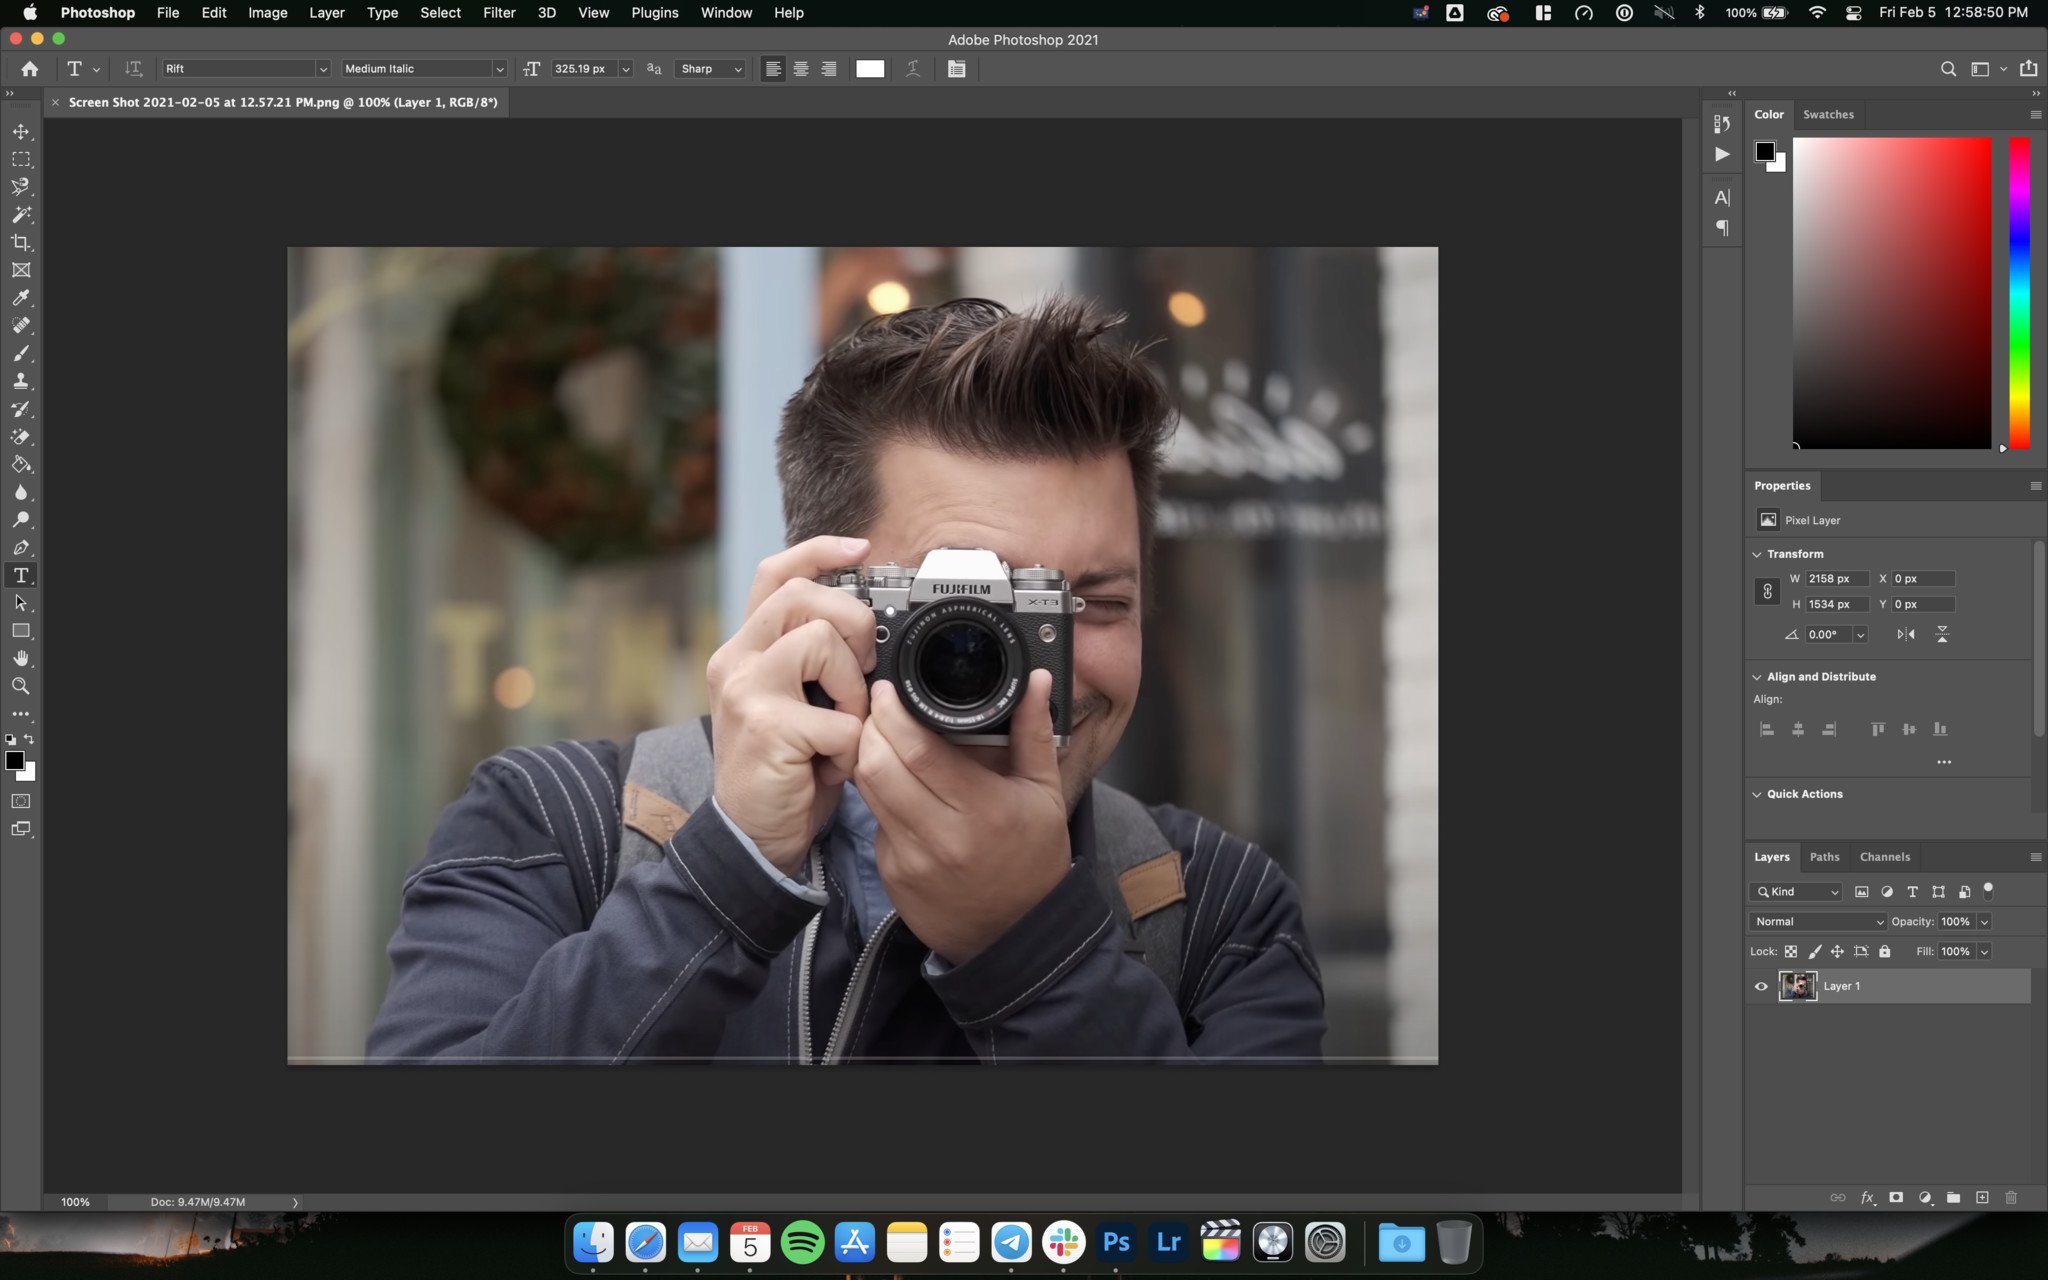Select the Gradient tool
The width and height of the screenshot is (2048, 1280).
click(x=21, y=463)
